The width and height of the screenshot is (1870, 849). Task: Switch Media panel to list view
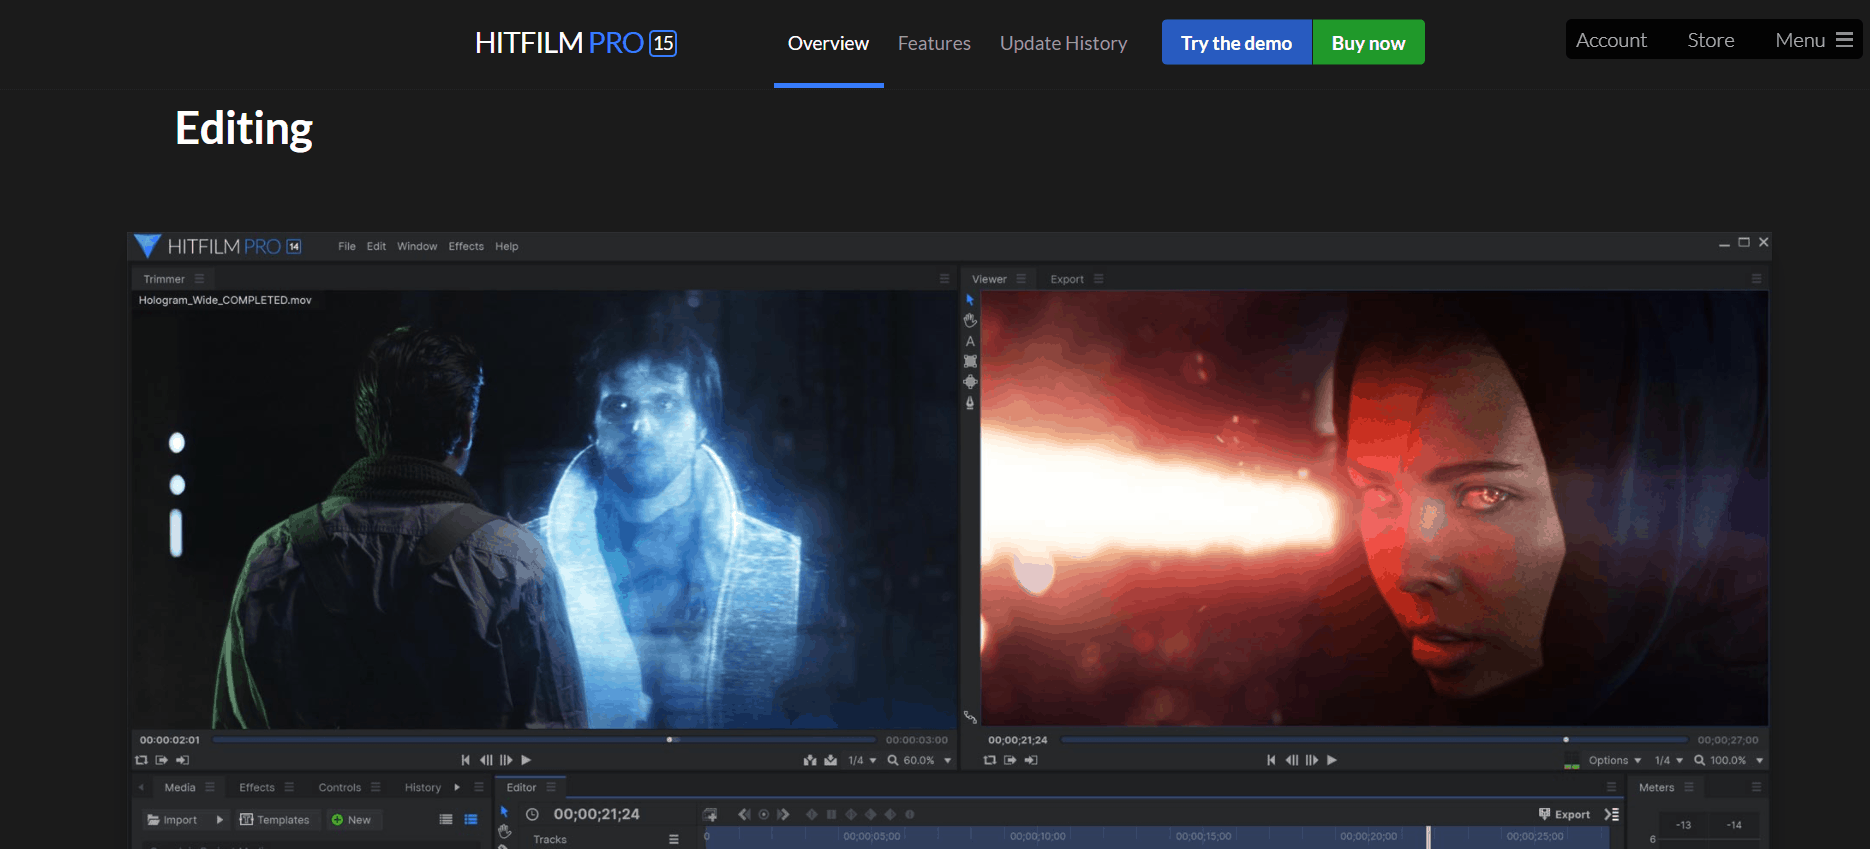click(446, 819)
